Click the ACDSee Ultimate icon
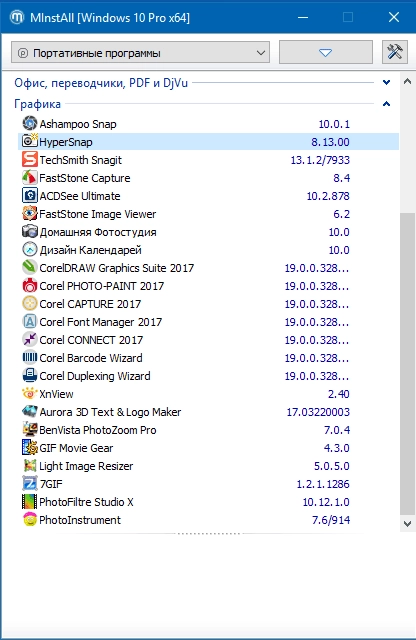The width and height of the screenshot is (416, 640). point(29,195)
